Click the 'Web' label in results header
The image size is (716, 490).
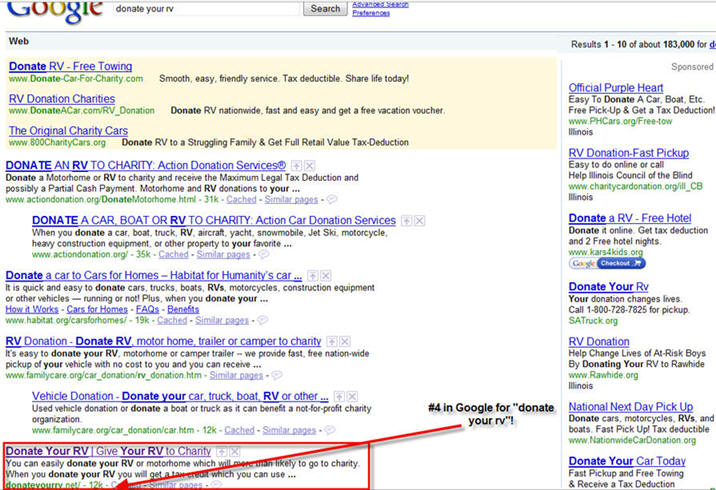pos(19,41)
